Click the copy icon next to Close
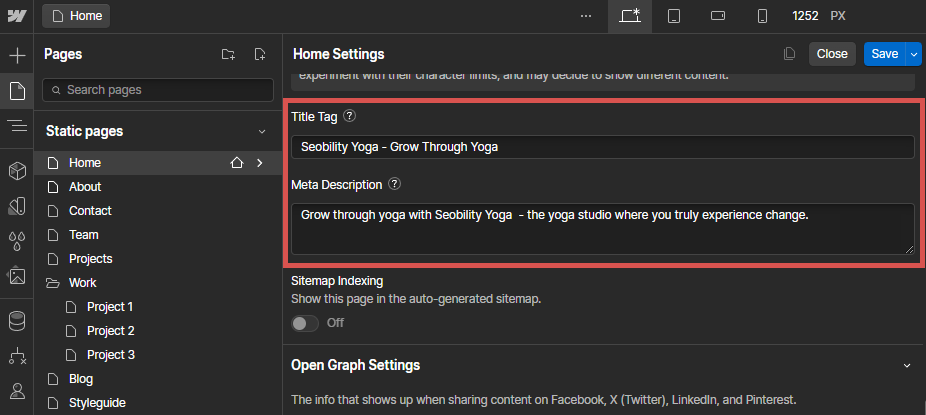The image size is (926, 415). (x=789, y=54)
